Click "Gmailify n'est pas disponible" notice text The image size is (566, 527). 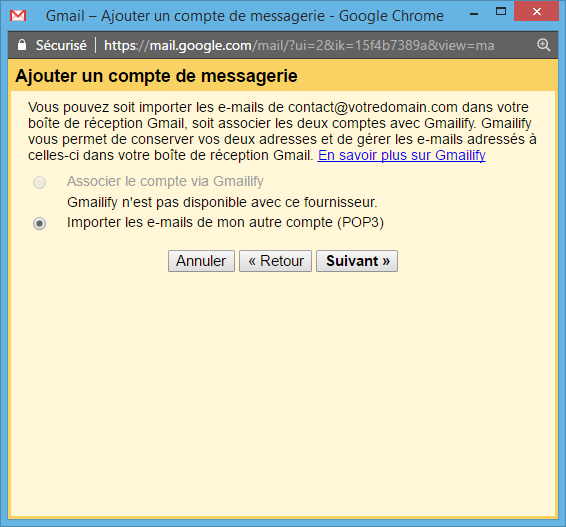point(222,202)
